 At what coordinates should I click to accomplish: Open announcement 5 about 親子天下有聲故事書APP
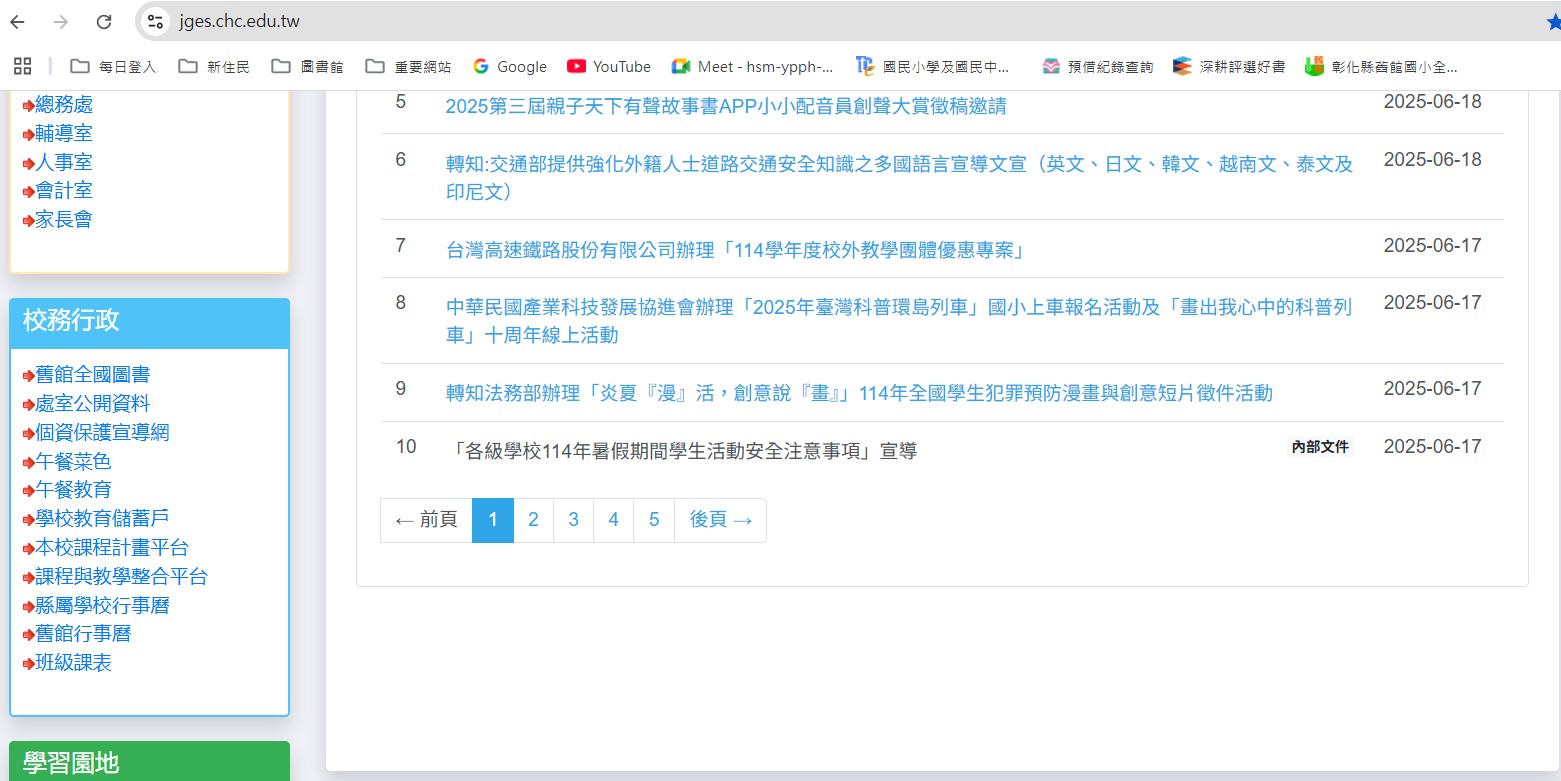click(x=726, y=106)
